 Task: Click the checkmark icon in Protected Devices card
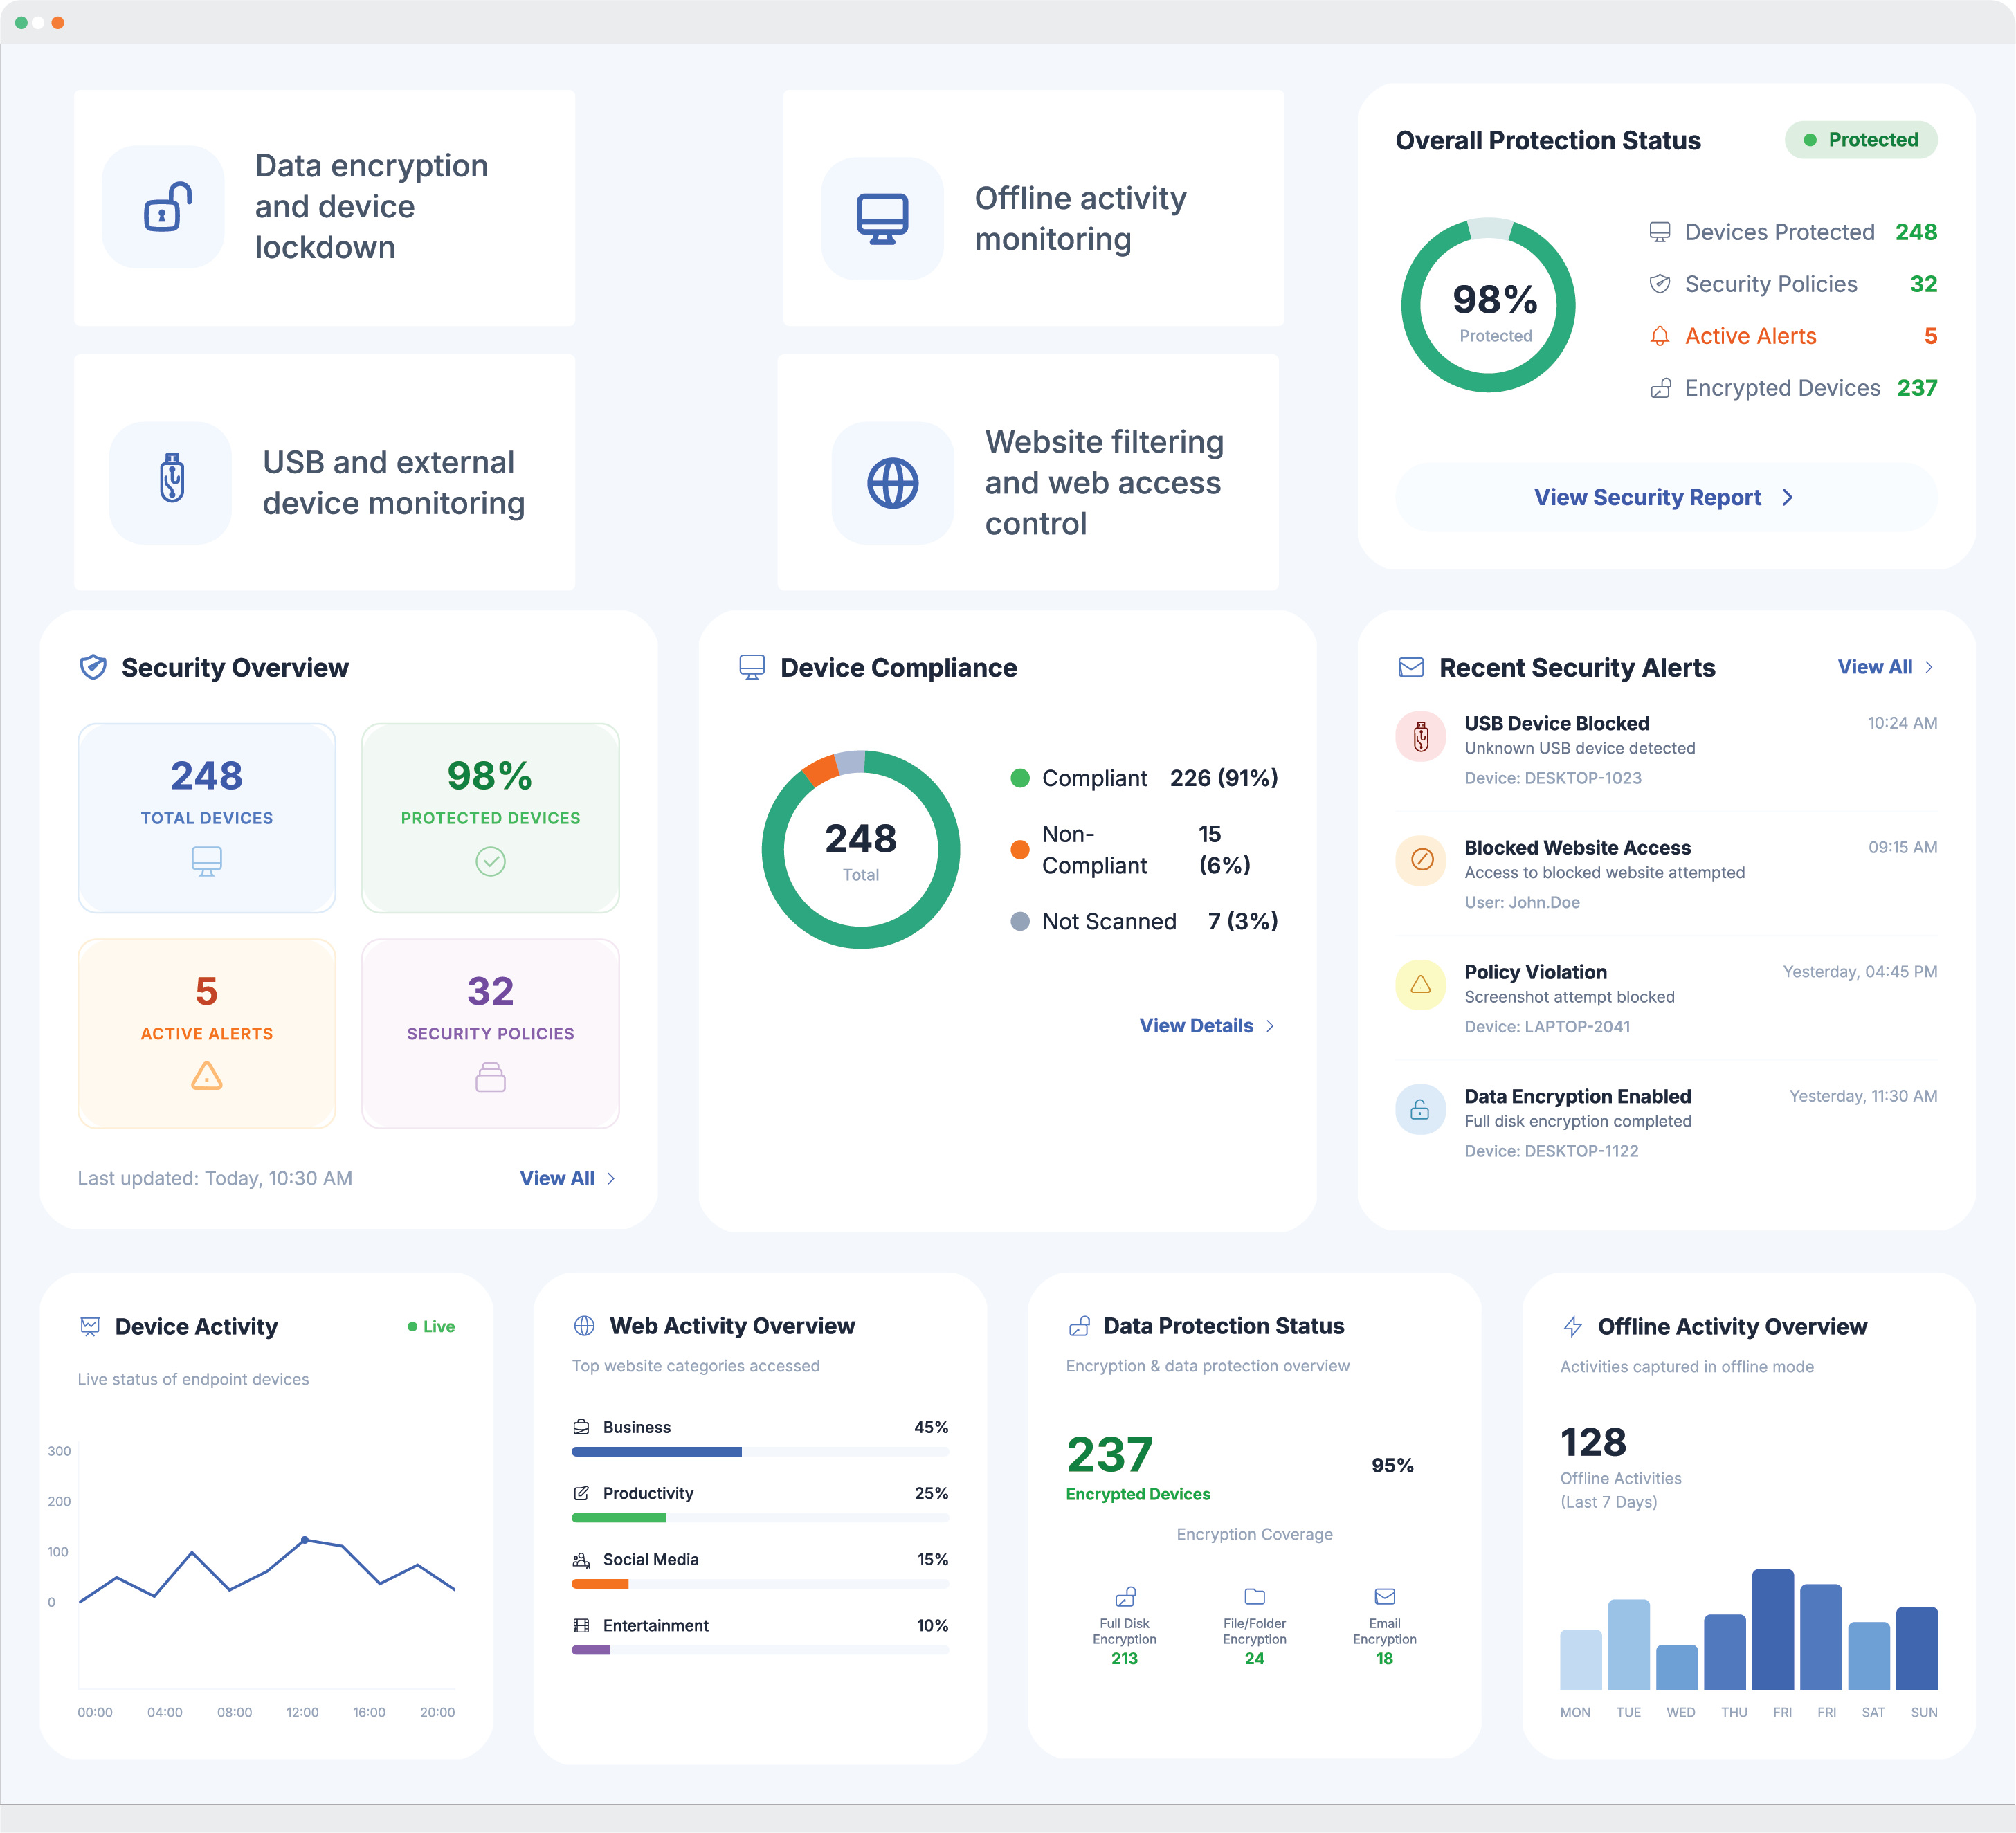[x=490, y=861]
